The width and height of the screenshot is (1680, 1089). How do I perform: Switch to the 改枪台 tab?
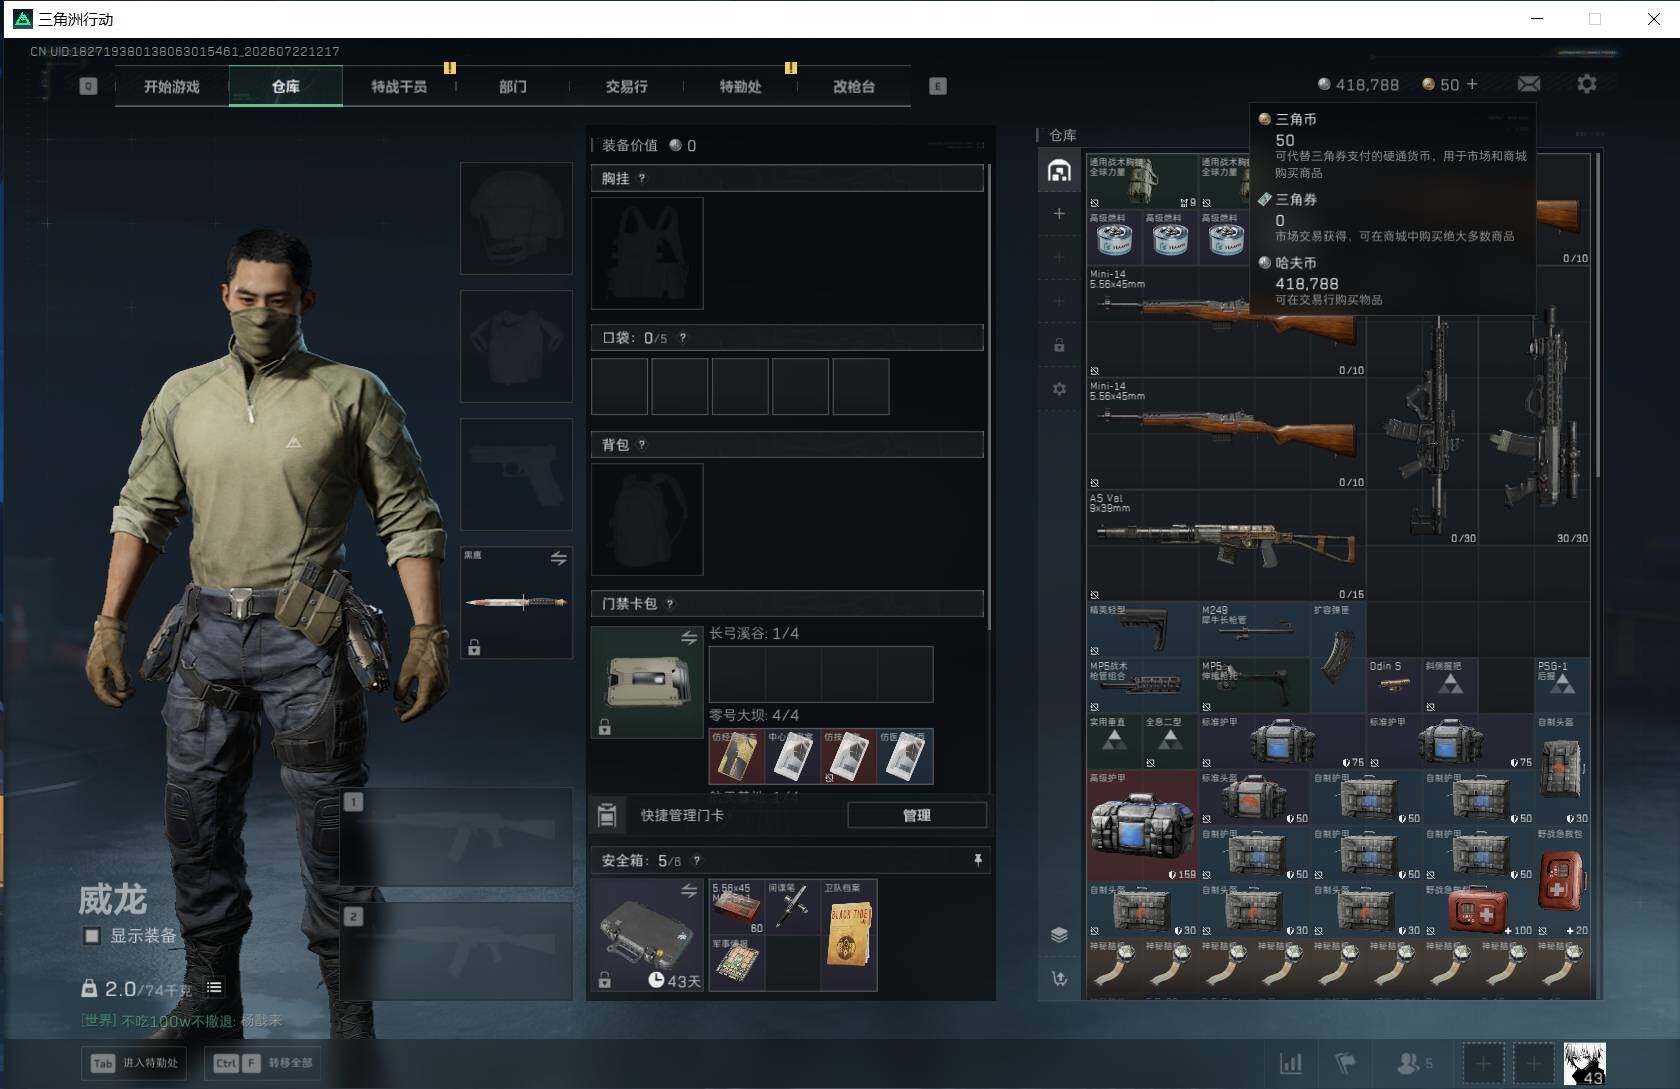point(854,87)
